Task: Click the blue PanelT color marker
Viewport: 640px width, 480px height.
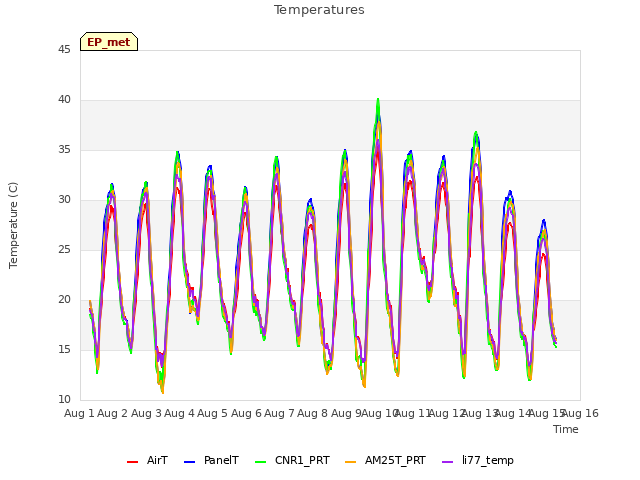Action: 189,462
